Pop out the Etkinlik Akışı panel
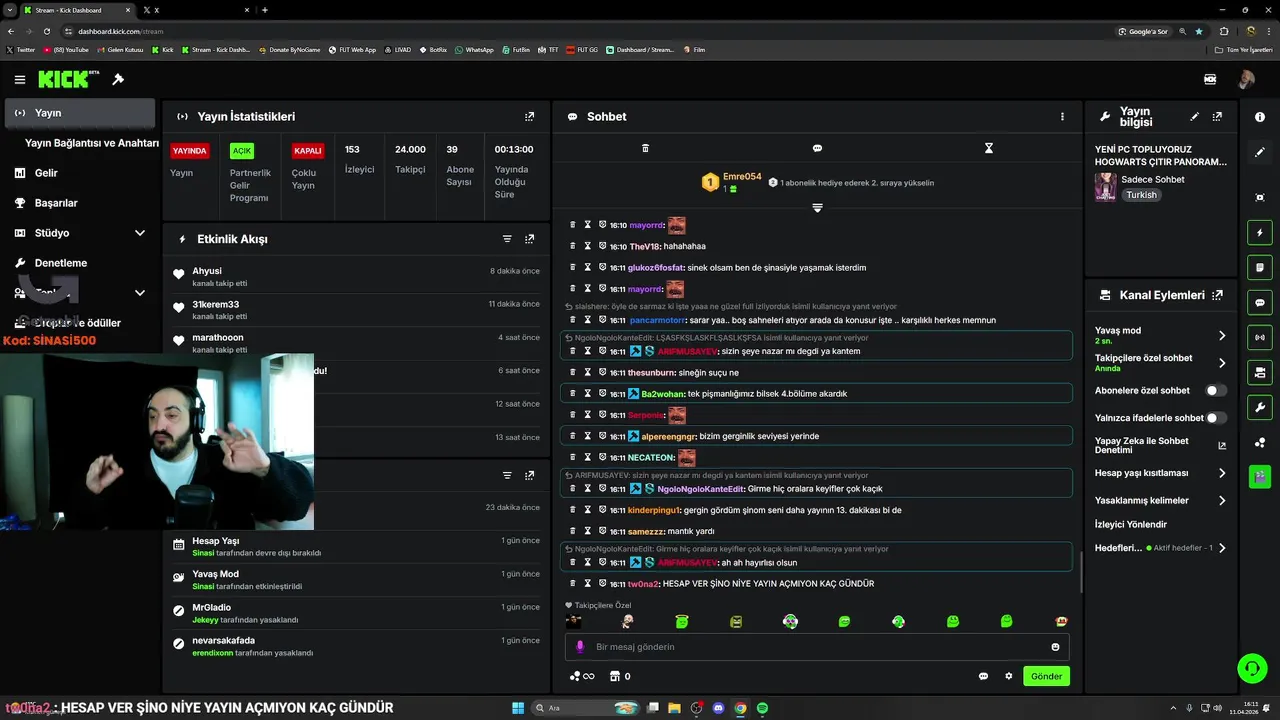1280x720 pixels. pos(530,239)
